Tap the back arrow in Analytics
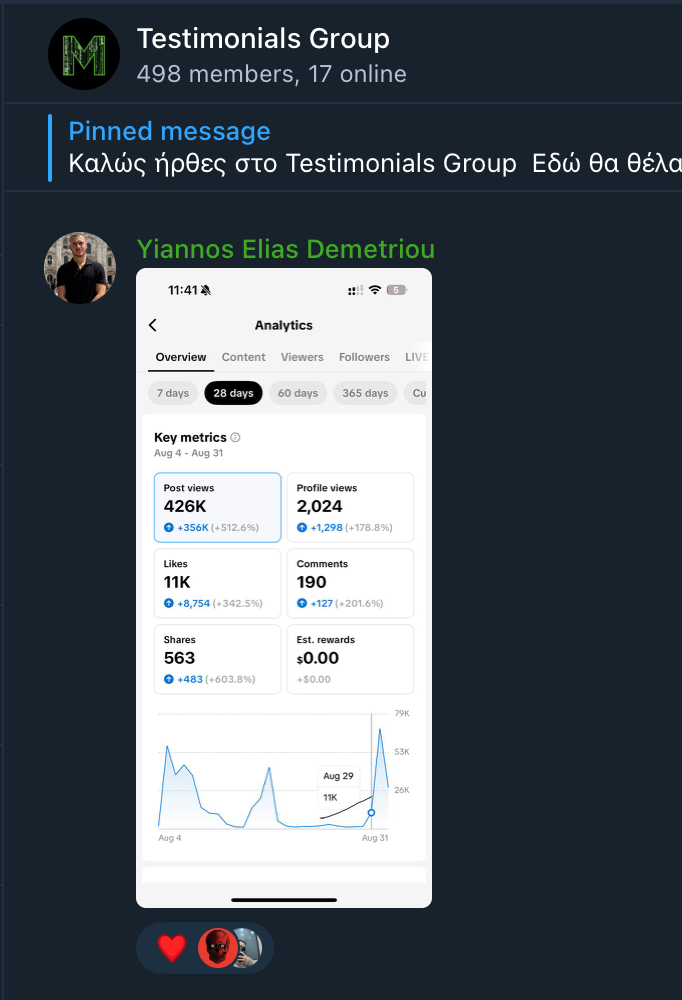682x1000 pixels. (153, 325)
